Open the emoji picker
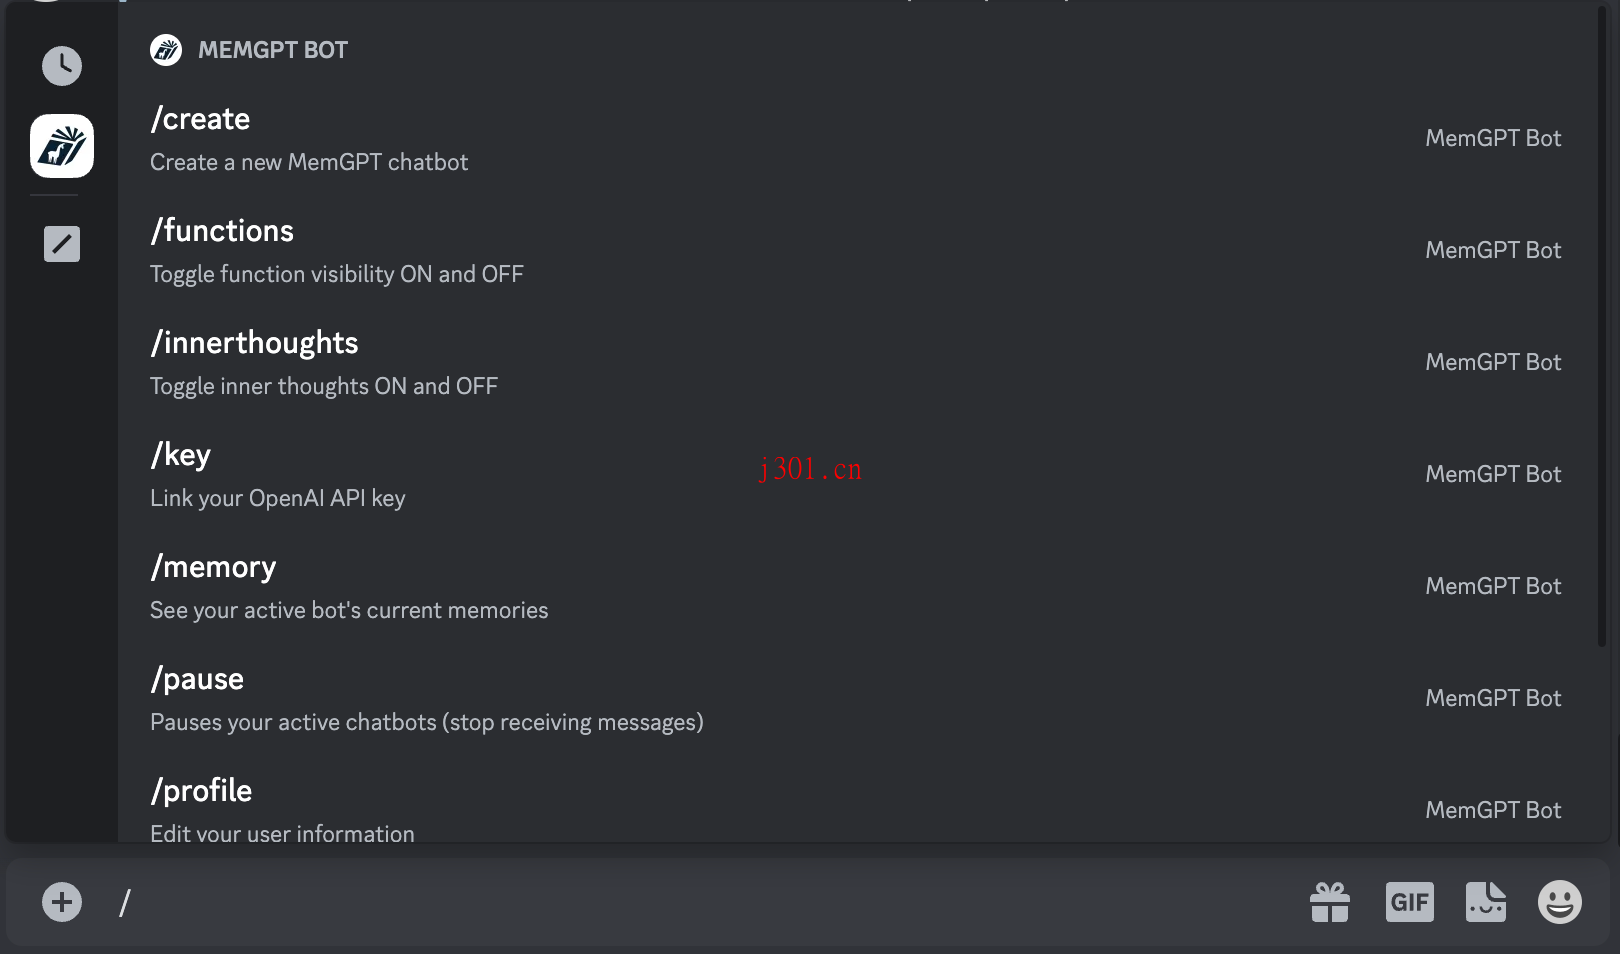 (1560, 902)
